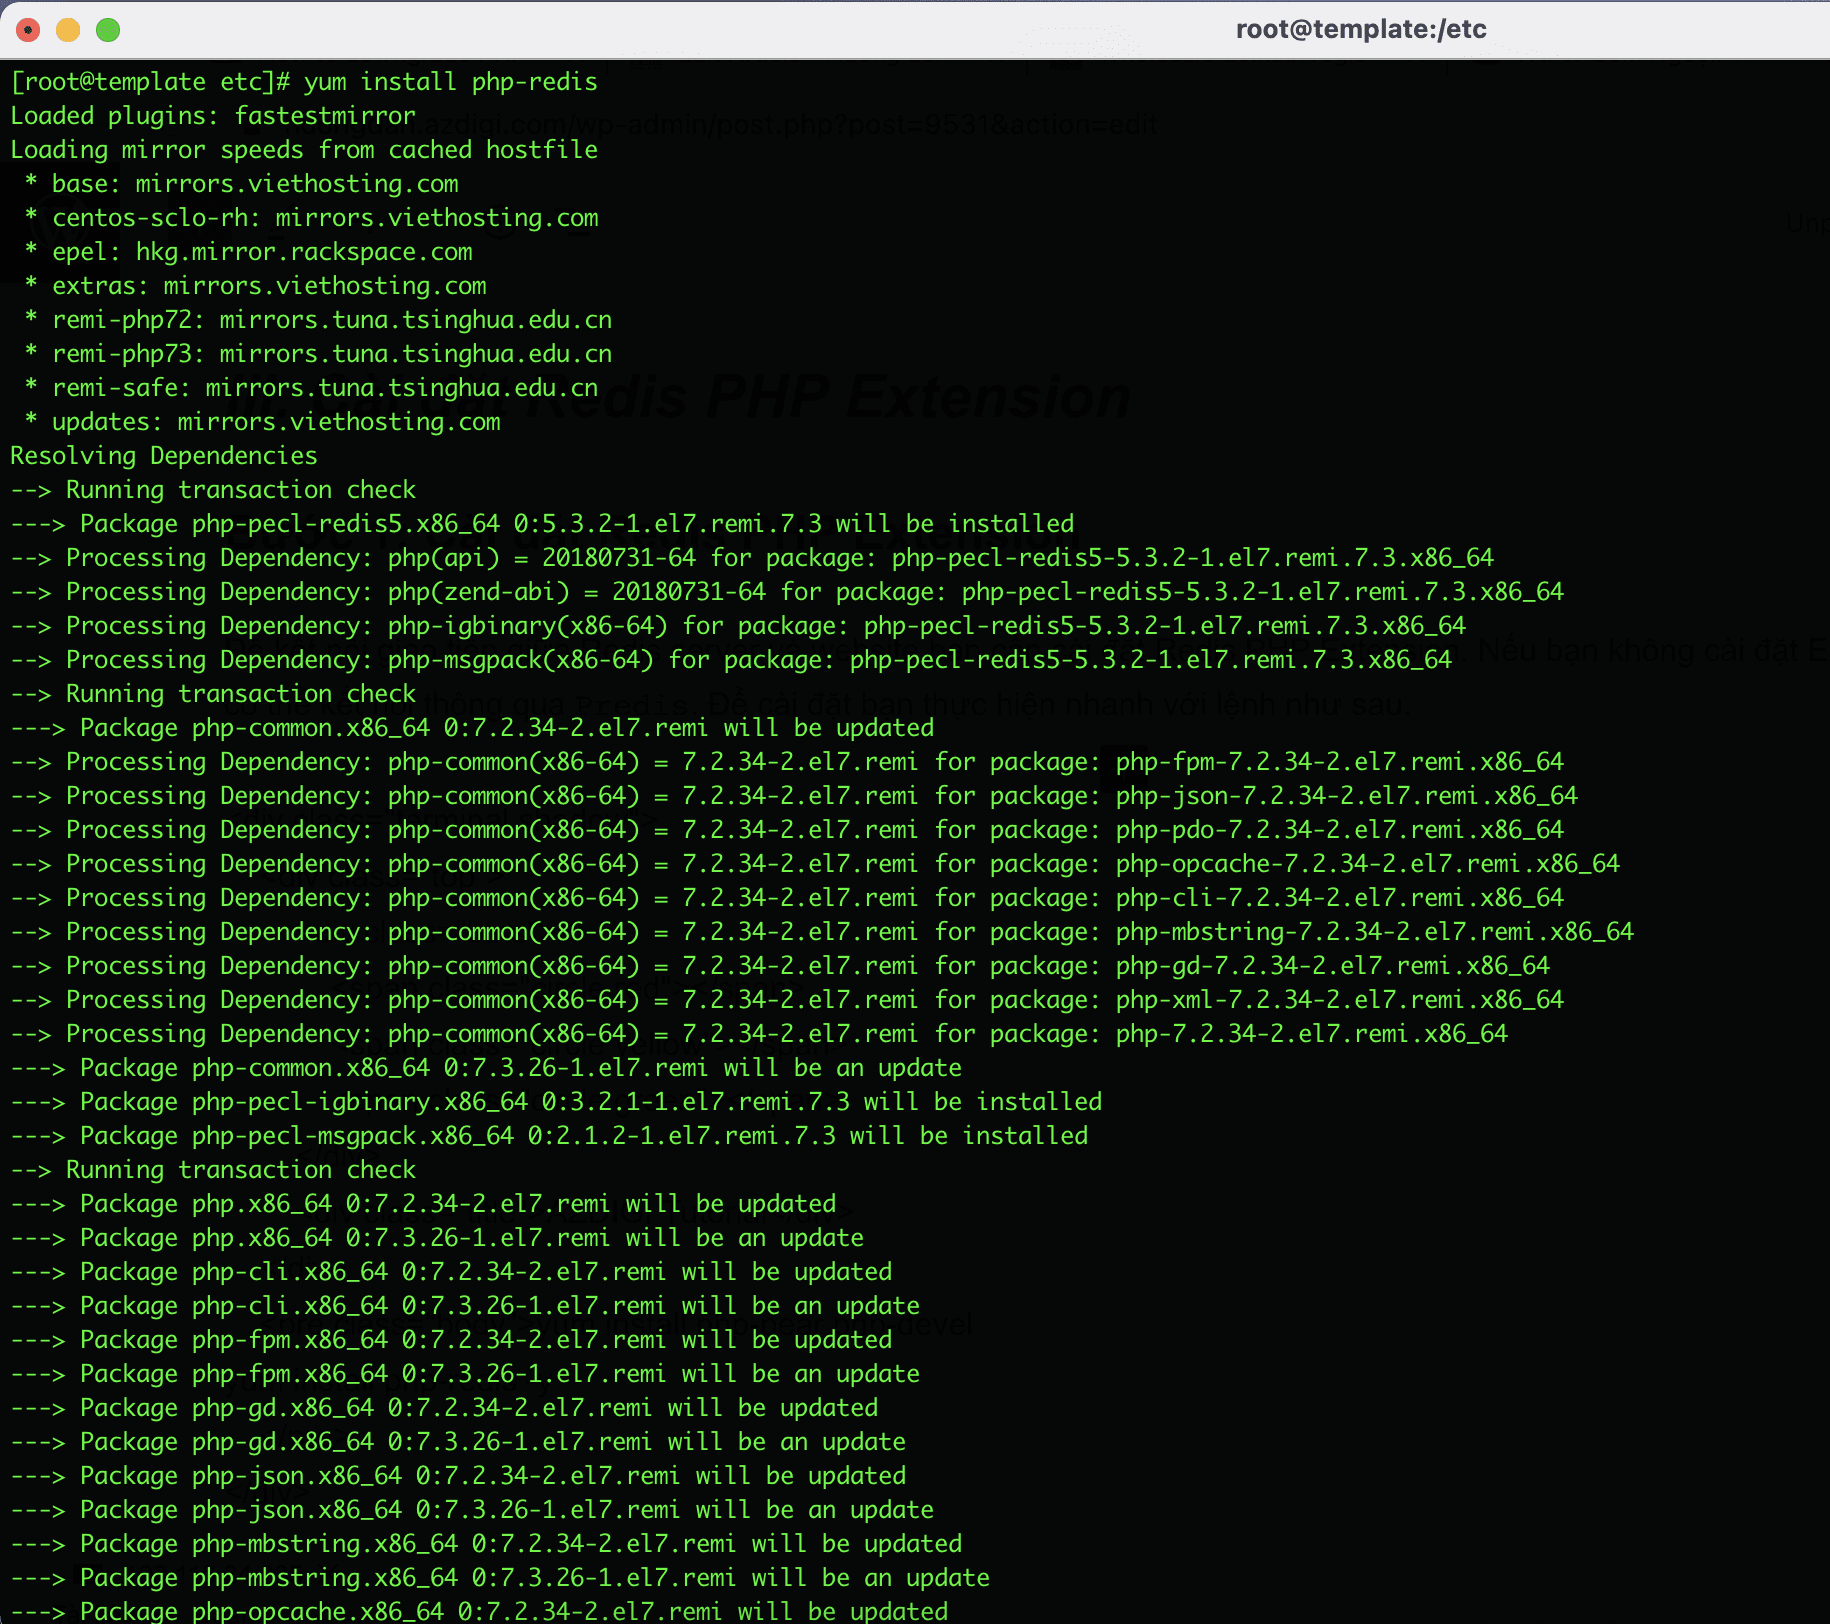Click the php-pecl-igbinary.x86_64 'will be installed' line

(x=556, y=1102)
